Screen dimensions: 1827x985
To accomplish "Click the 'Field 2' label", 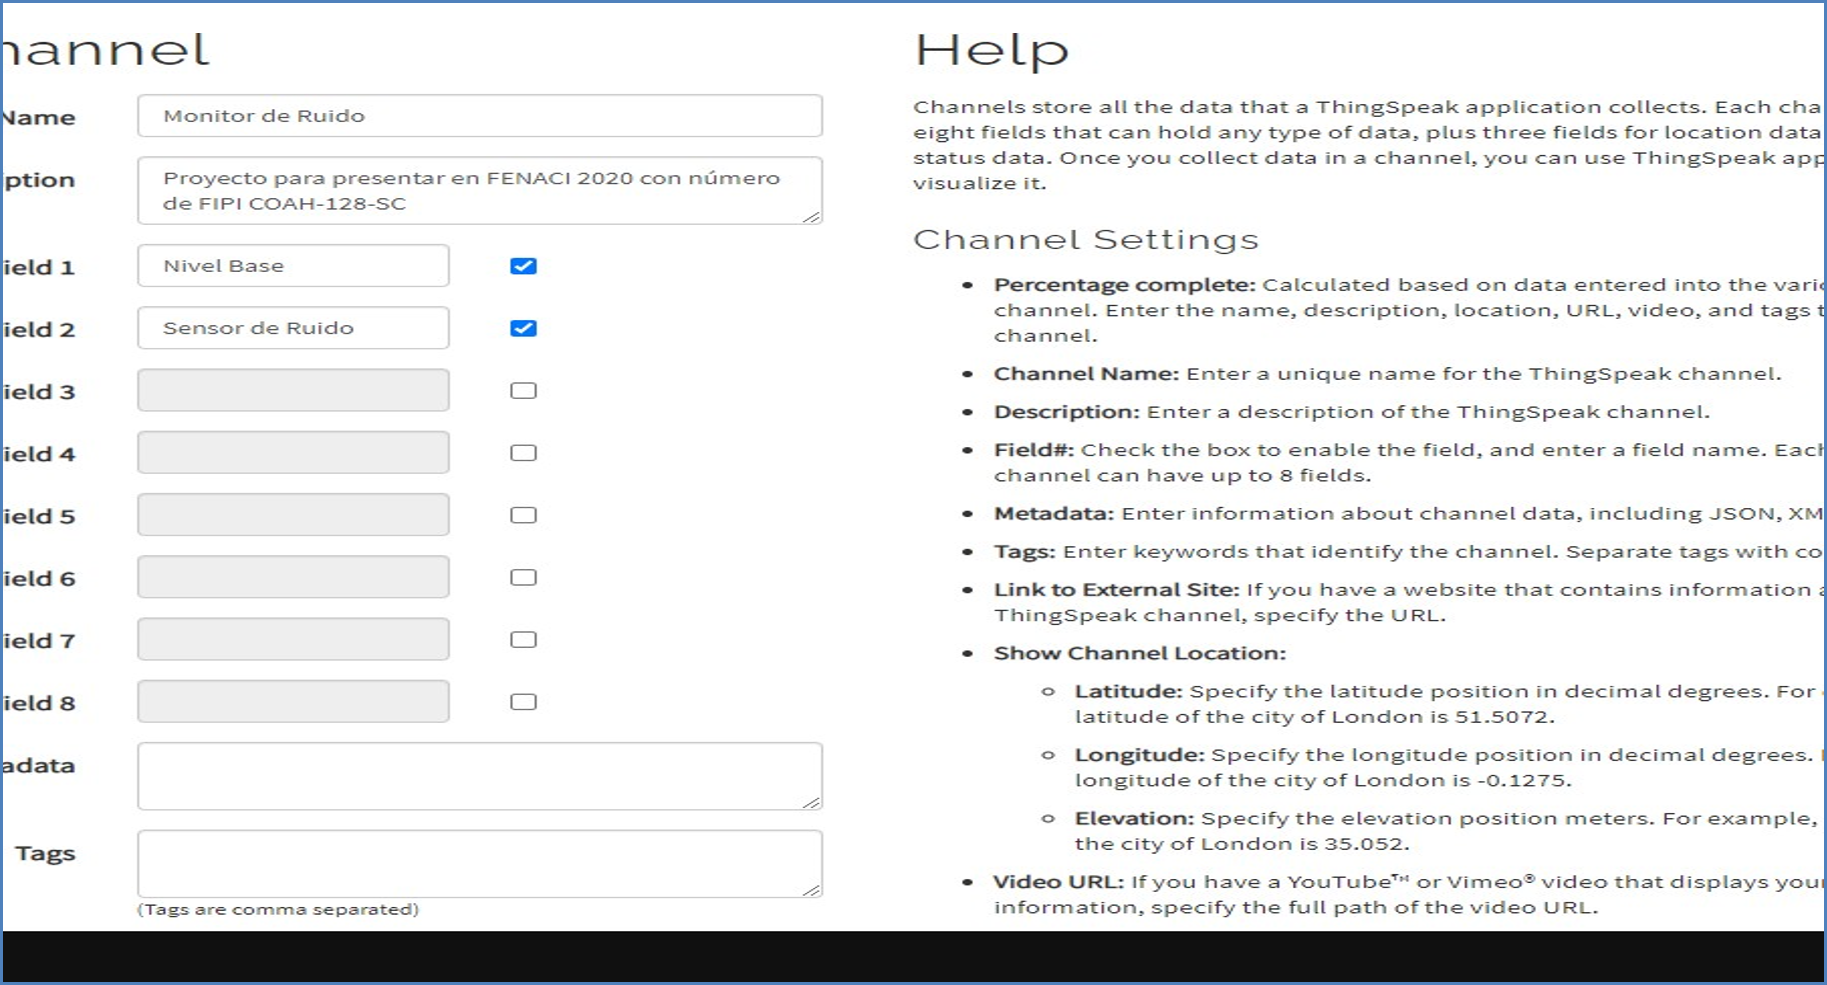I will pyautogui.click(x=38, y=330).
